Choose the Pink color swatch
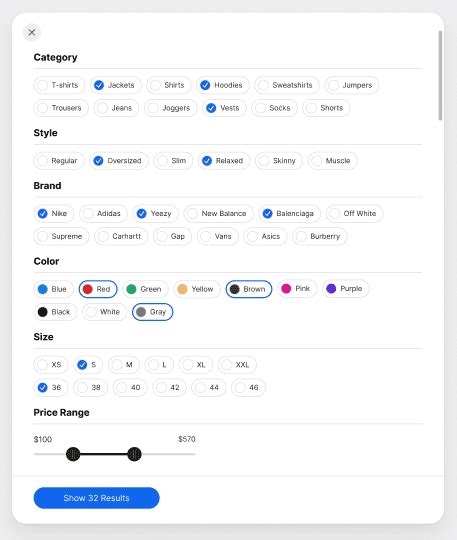The image size is (457, 540). coord(297,289)
